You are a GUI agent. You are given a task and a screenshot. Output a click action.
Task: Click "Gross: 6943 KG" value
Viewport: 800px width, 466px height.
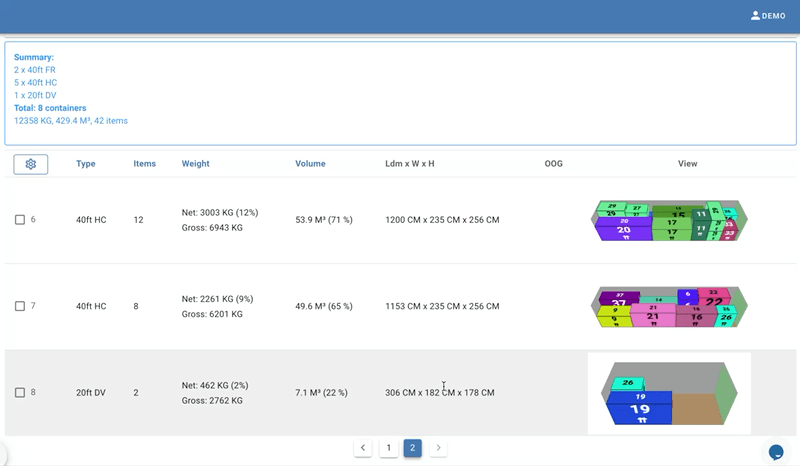[x=212, y=228]
